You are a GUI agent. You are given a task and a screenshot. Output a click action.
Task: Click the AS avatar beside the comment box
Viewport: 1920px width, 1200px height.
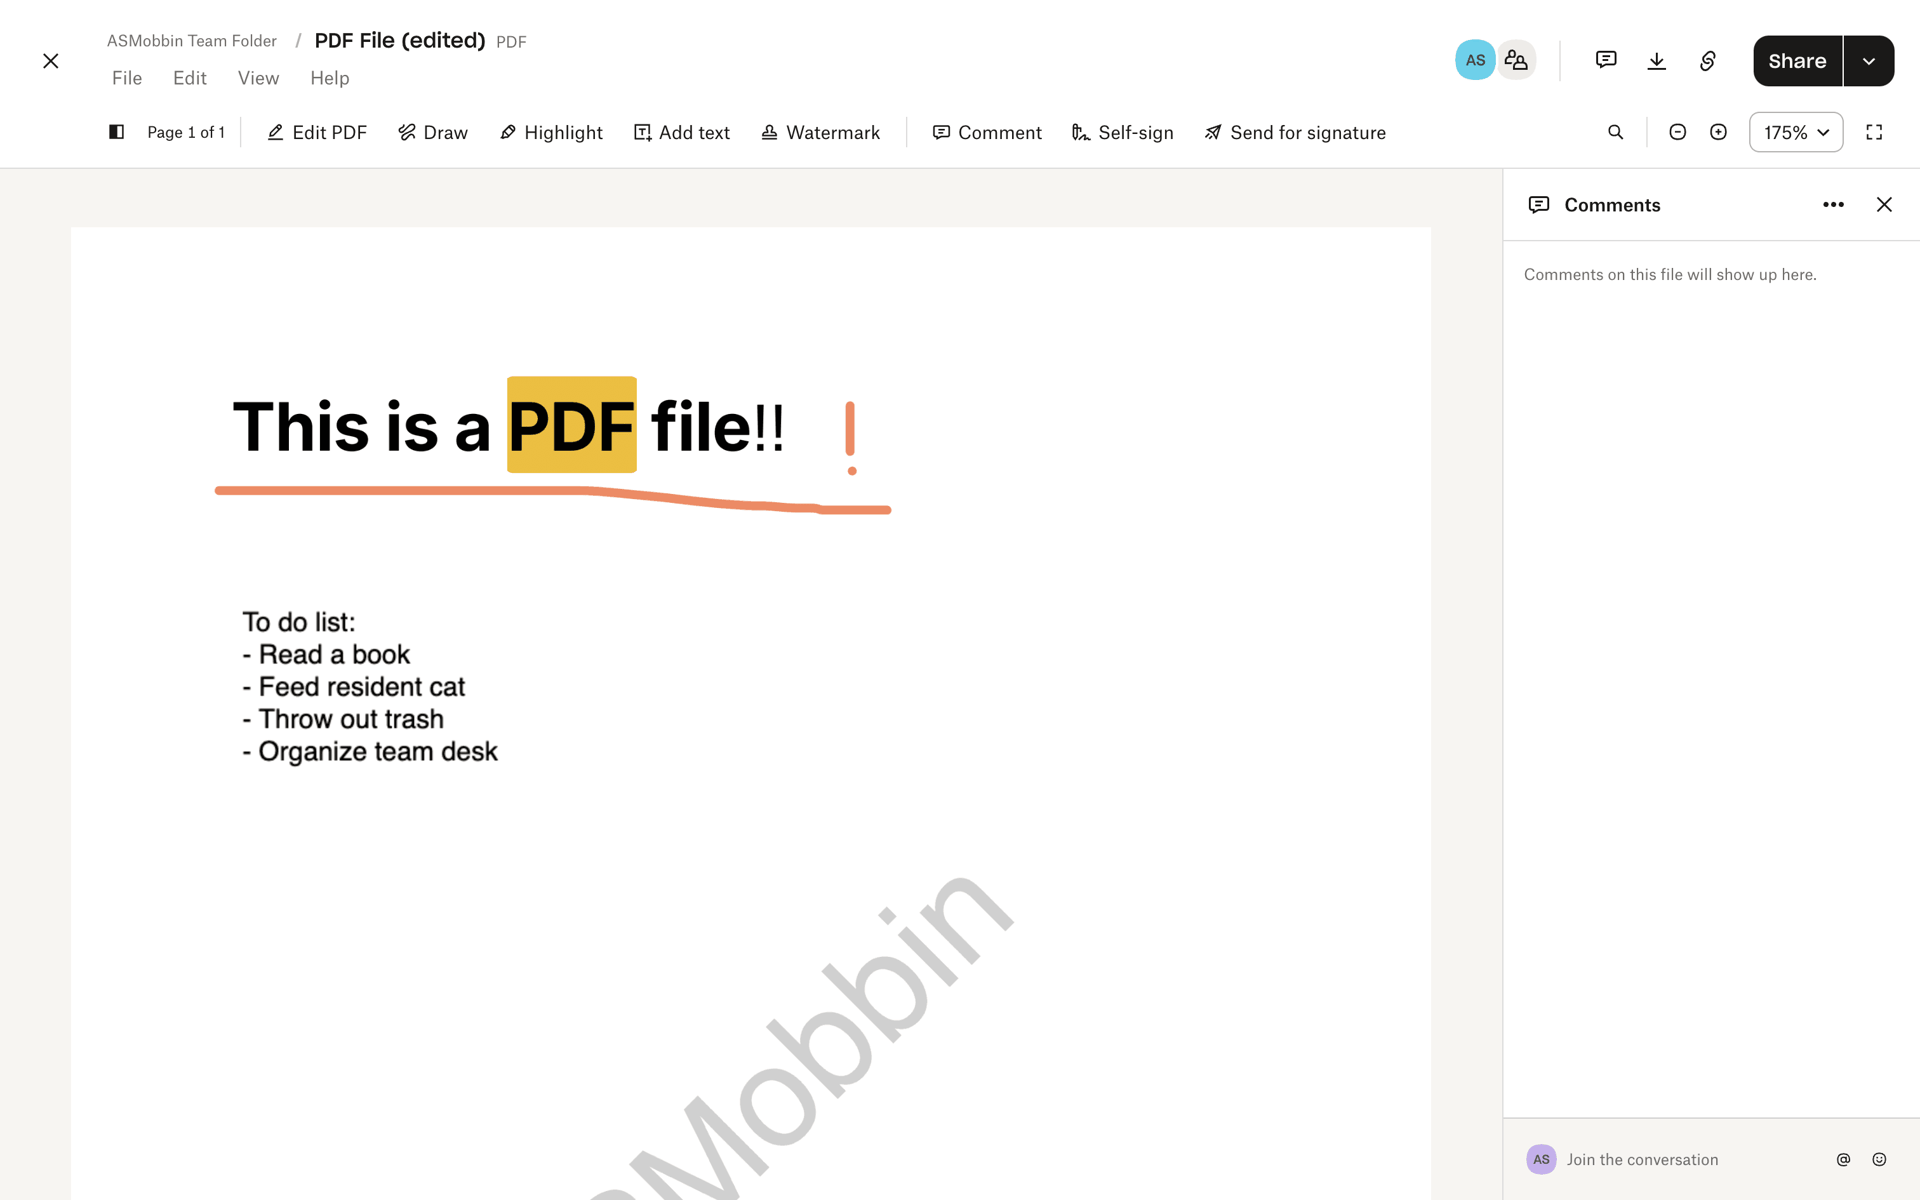(1541, 1159)
